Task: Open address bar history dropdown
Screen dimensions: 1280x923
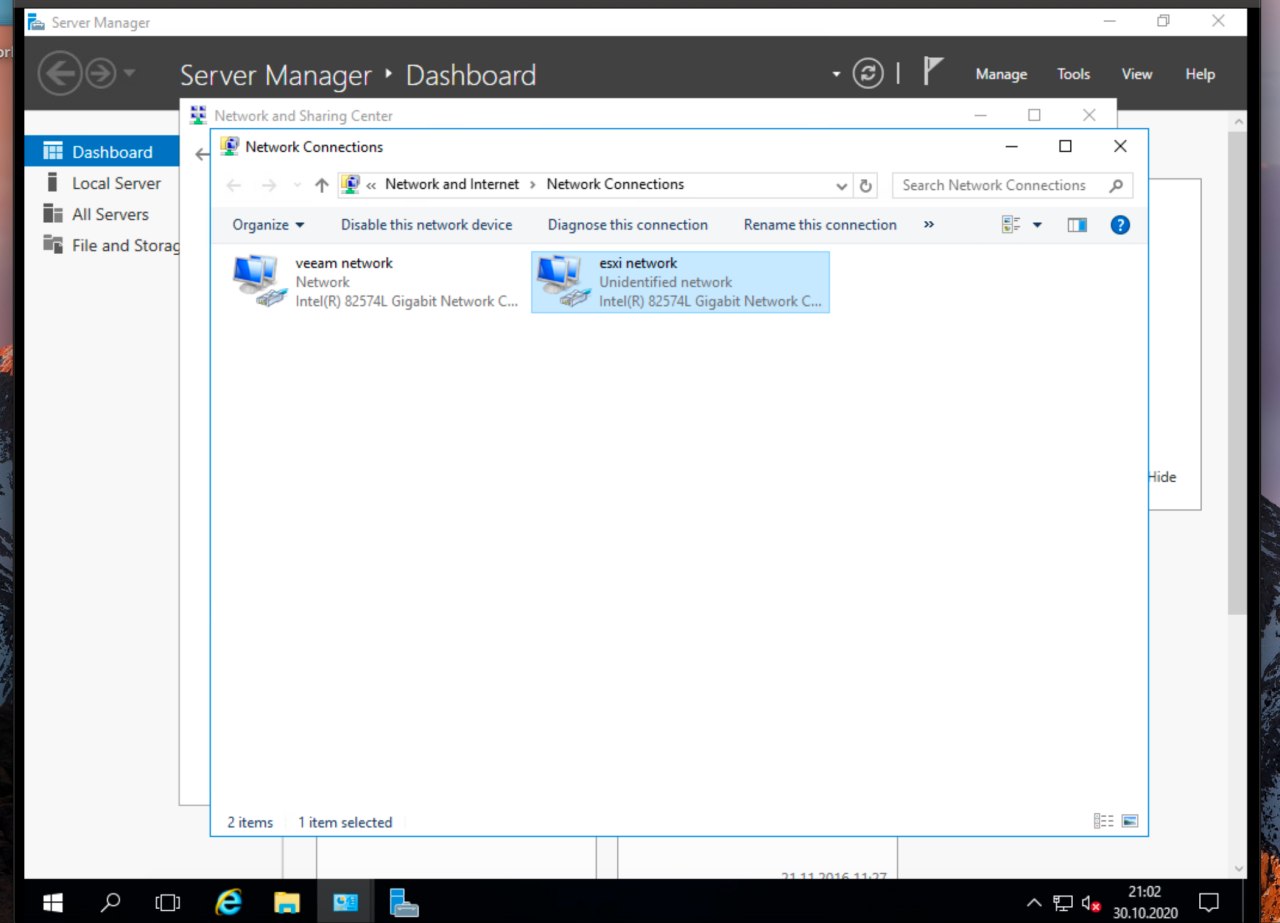Action: pyautogui.click(x=842, y=185)
